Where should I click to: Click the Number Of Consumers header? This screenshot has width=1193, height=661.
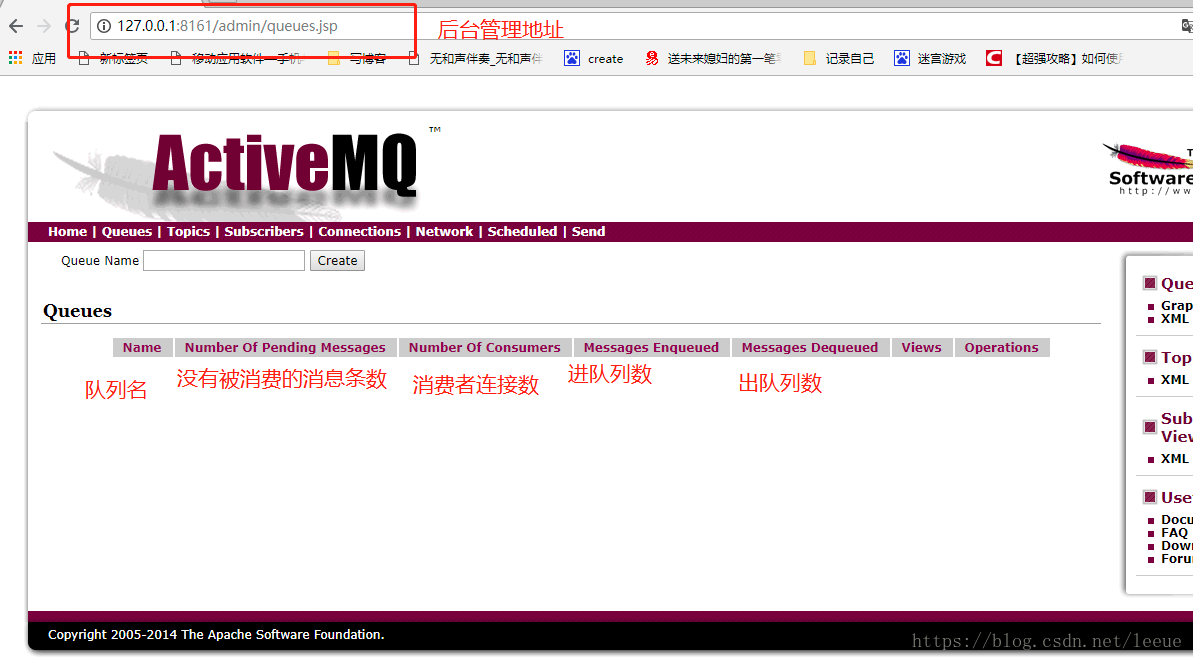[x=485, y=348]
